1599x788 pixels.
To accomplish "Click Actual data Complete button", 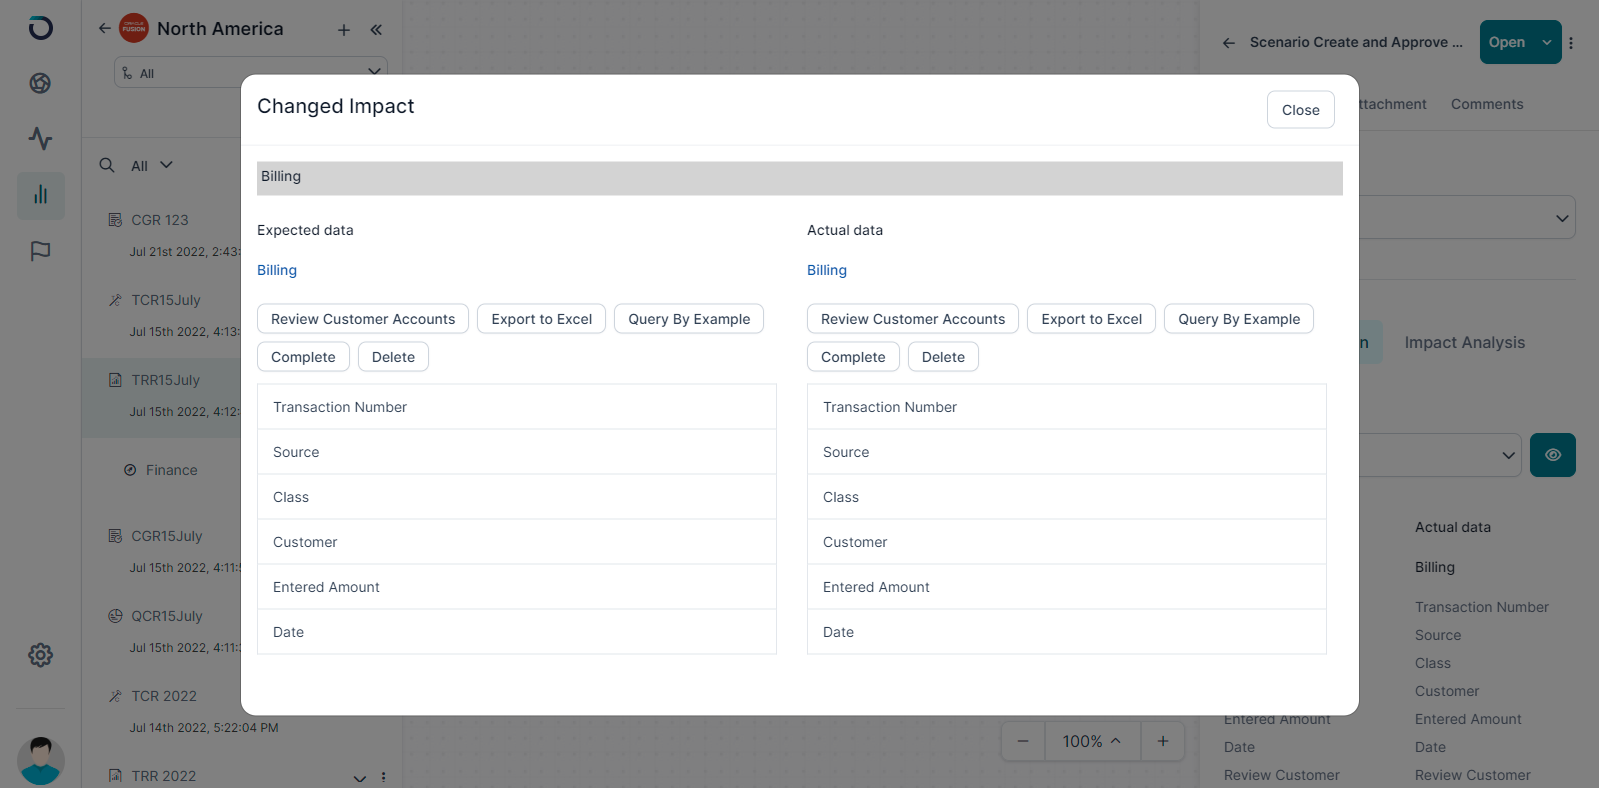I will tap(853, 357).
